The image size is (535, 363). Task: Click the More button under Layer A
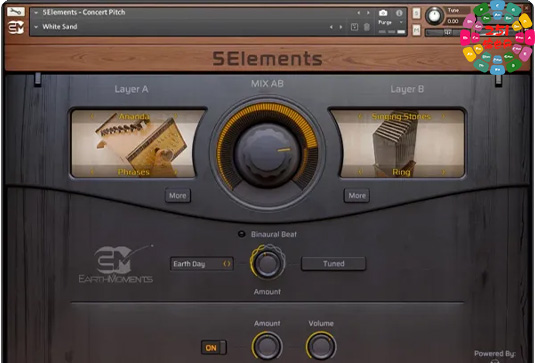pyautogui.click(x=178, y=195)
